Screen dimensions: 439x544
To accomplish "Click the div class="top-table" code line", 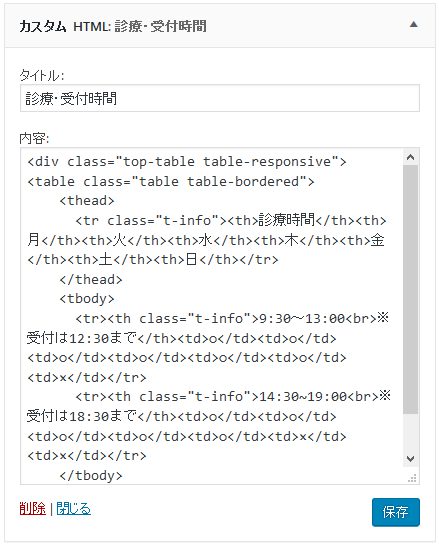I will tap(187, 162).
